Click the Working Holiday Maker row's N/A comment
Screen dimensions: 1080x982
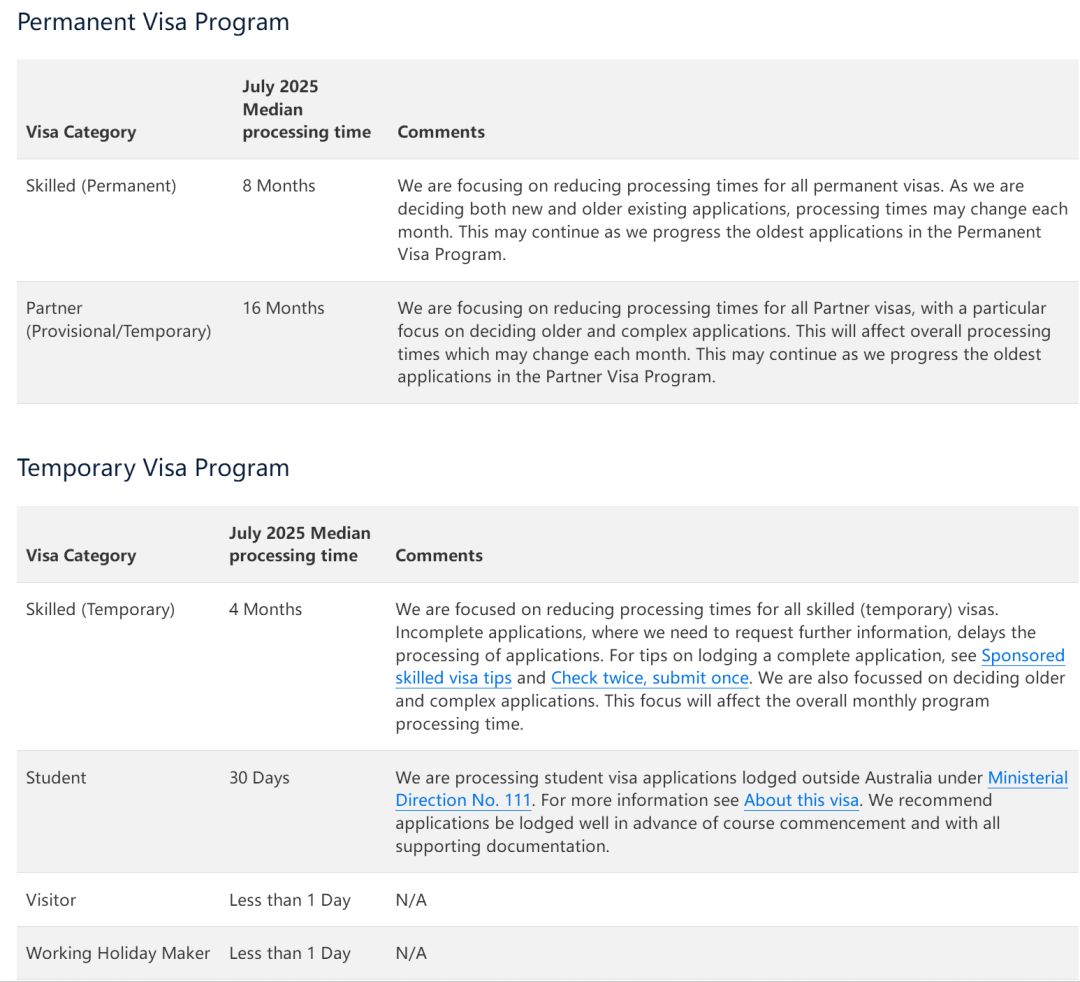(x=411, y=953)
